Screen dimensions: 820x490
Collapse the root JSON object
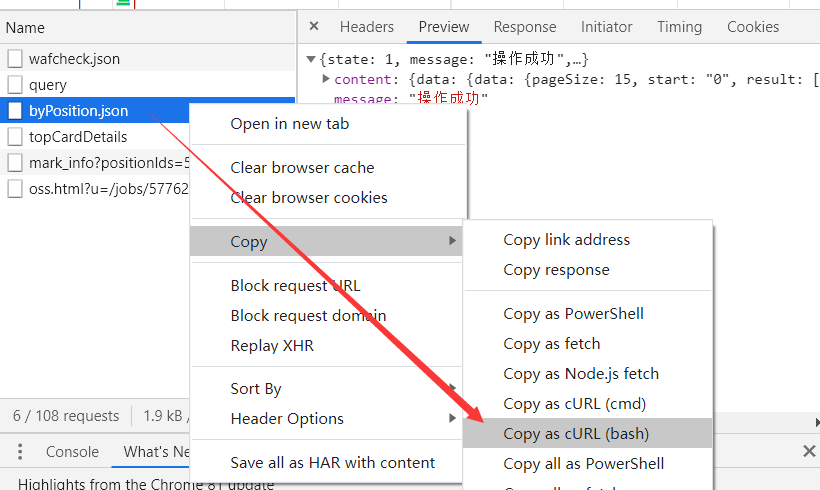pyautogui.click(x=311, y=59)
